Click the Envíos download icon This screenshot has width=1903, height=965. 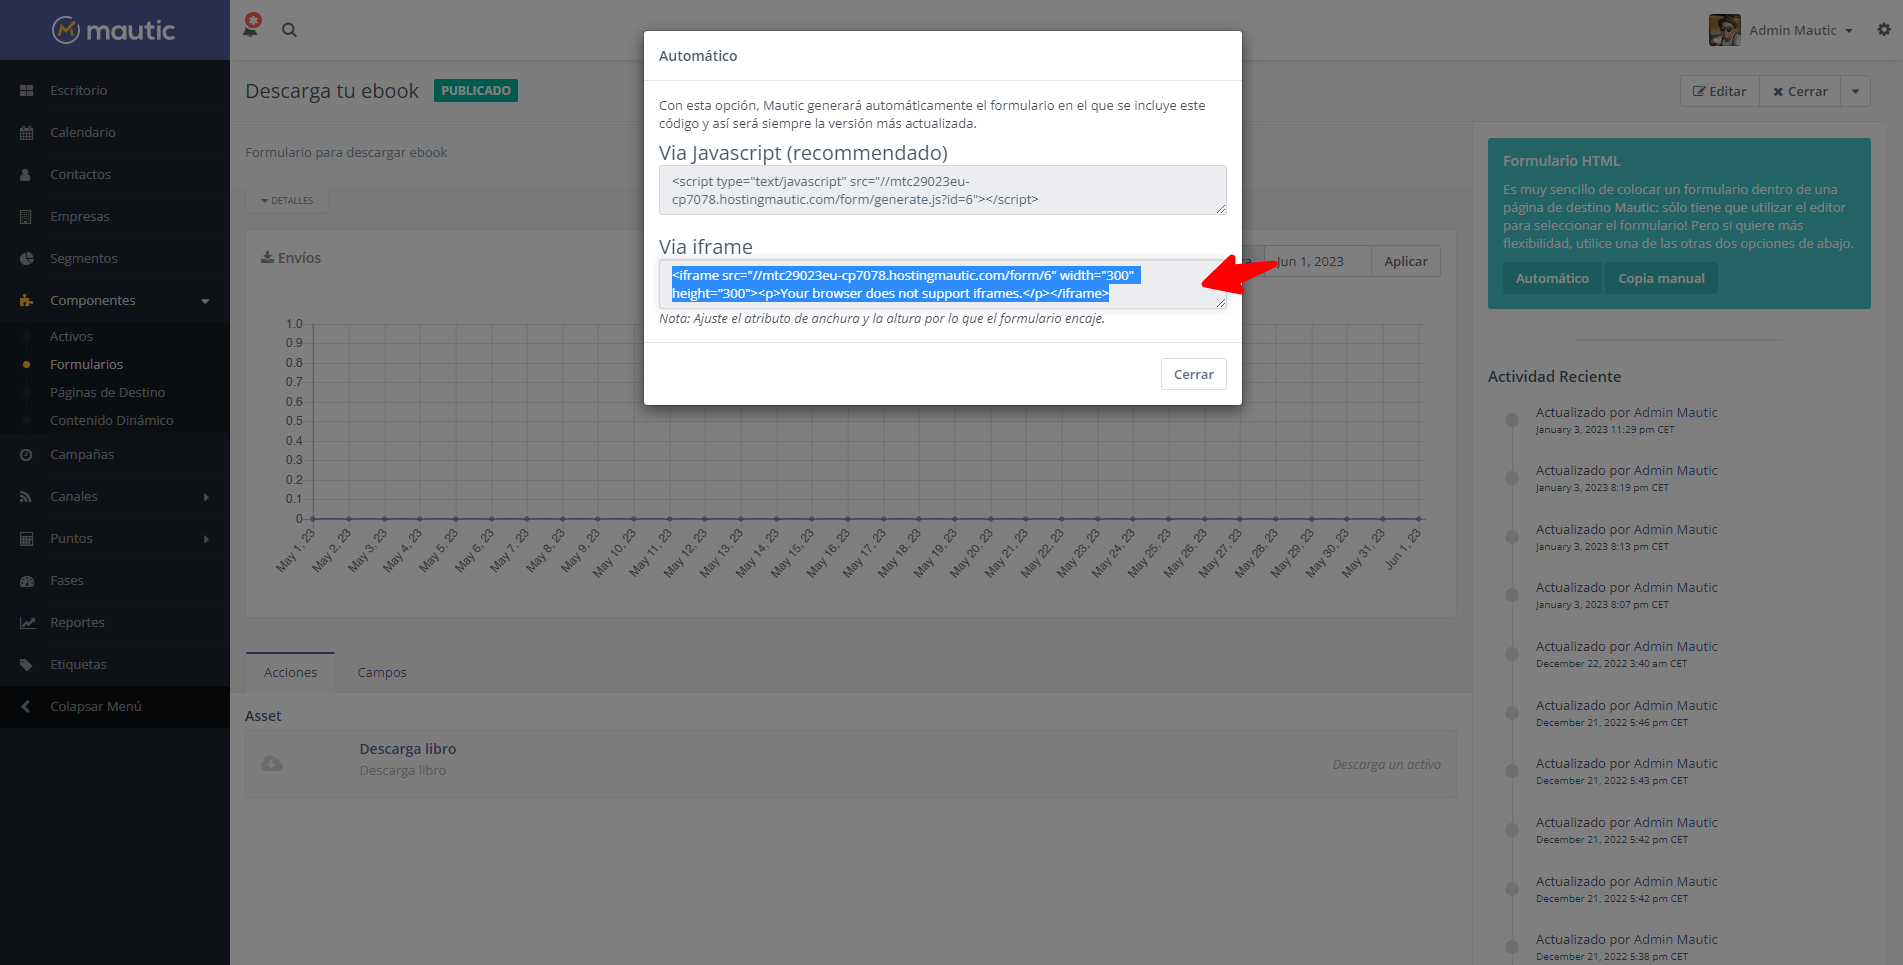(267, 258)
